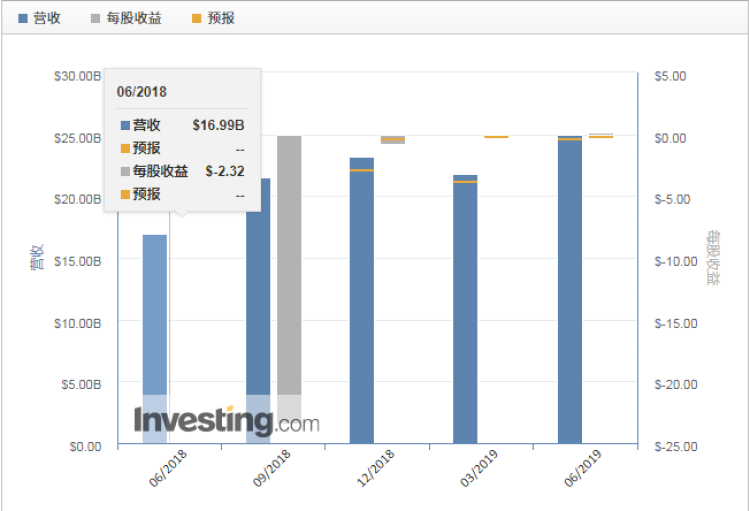
Task: Click the gray 每股收益 legend square icon
Action: click(96, 18)
